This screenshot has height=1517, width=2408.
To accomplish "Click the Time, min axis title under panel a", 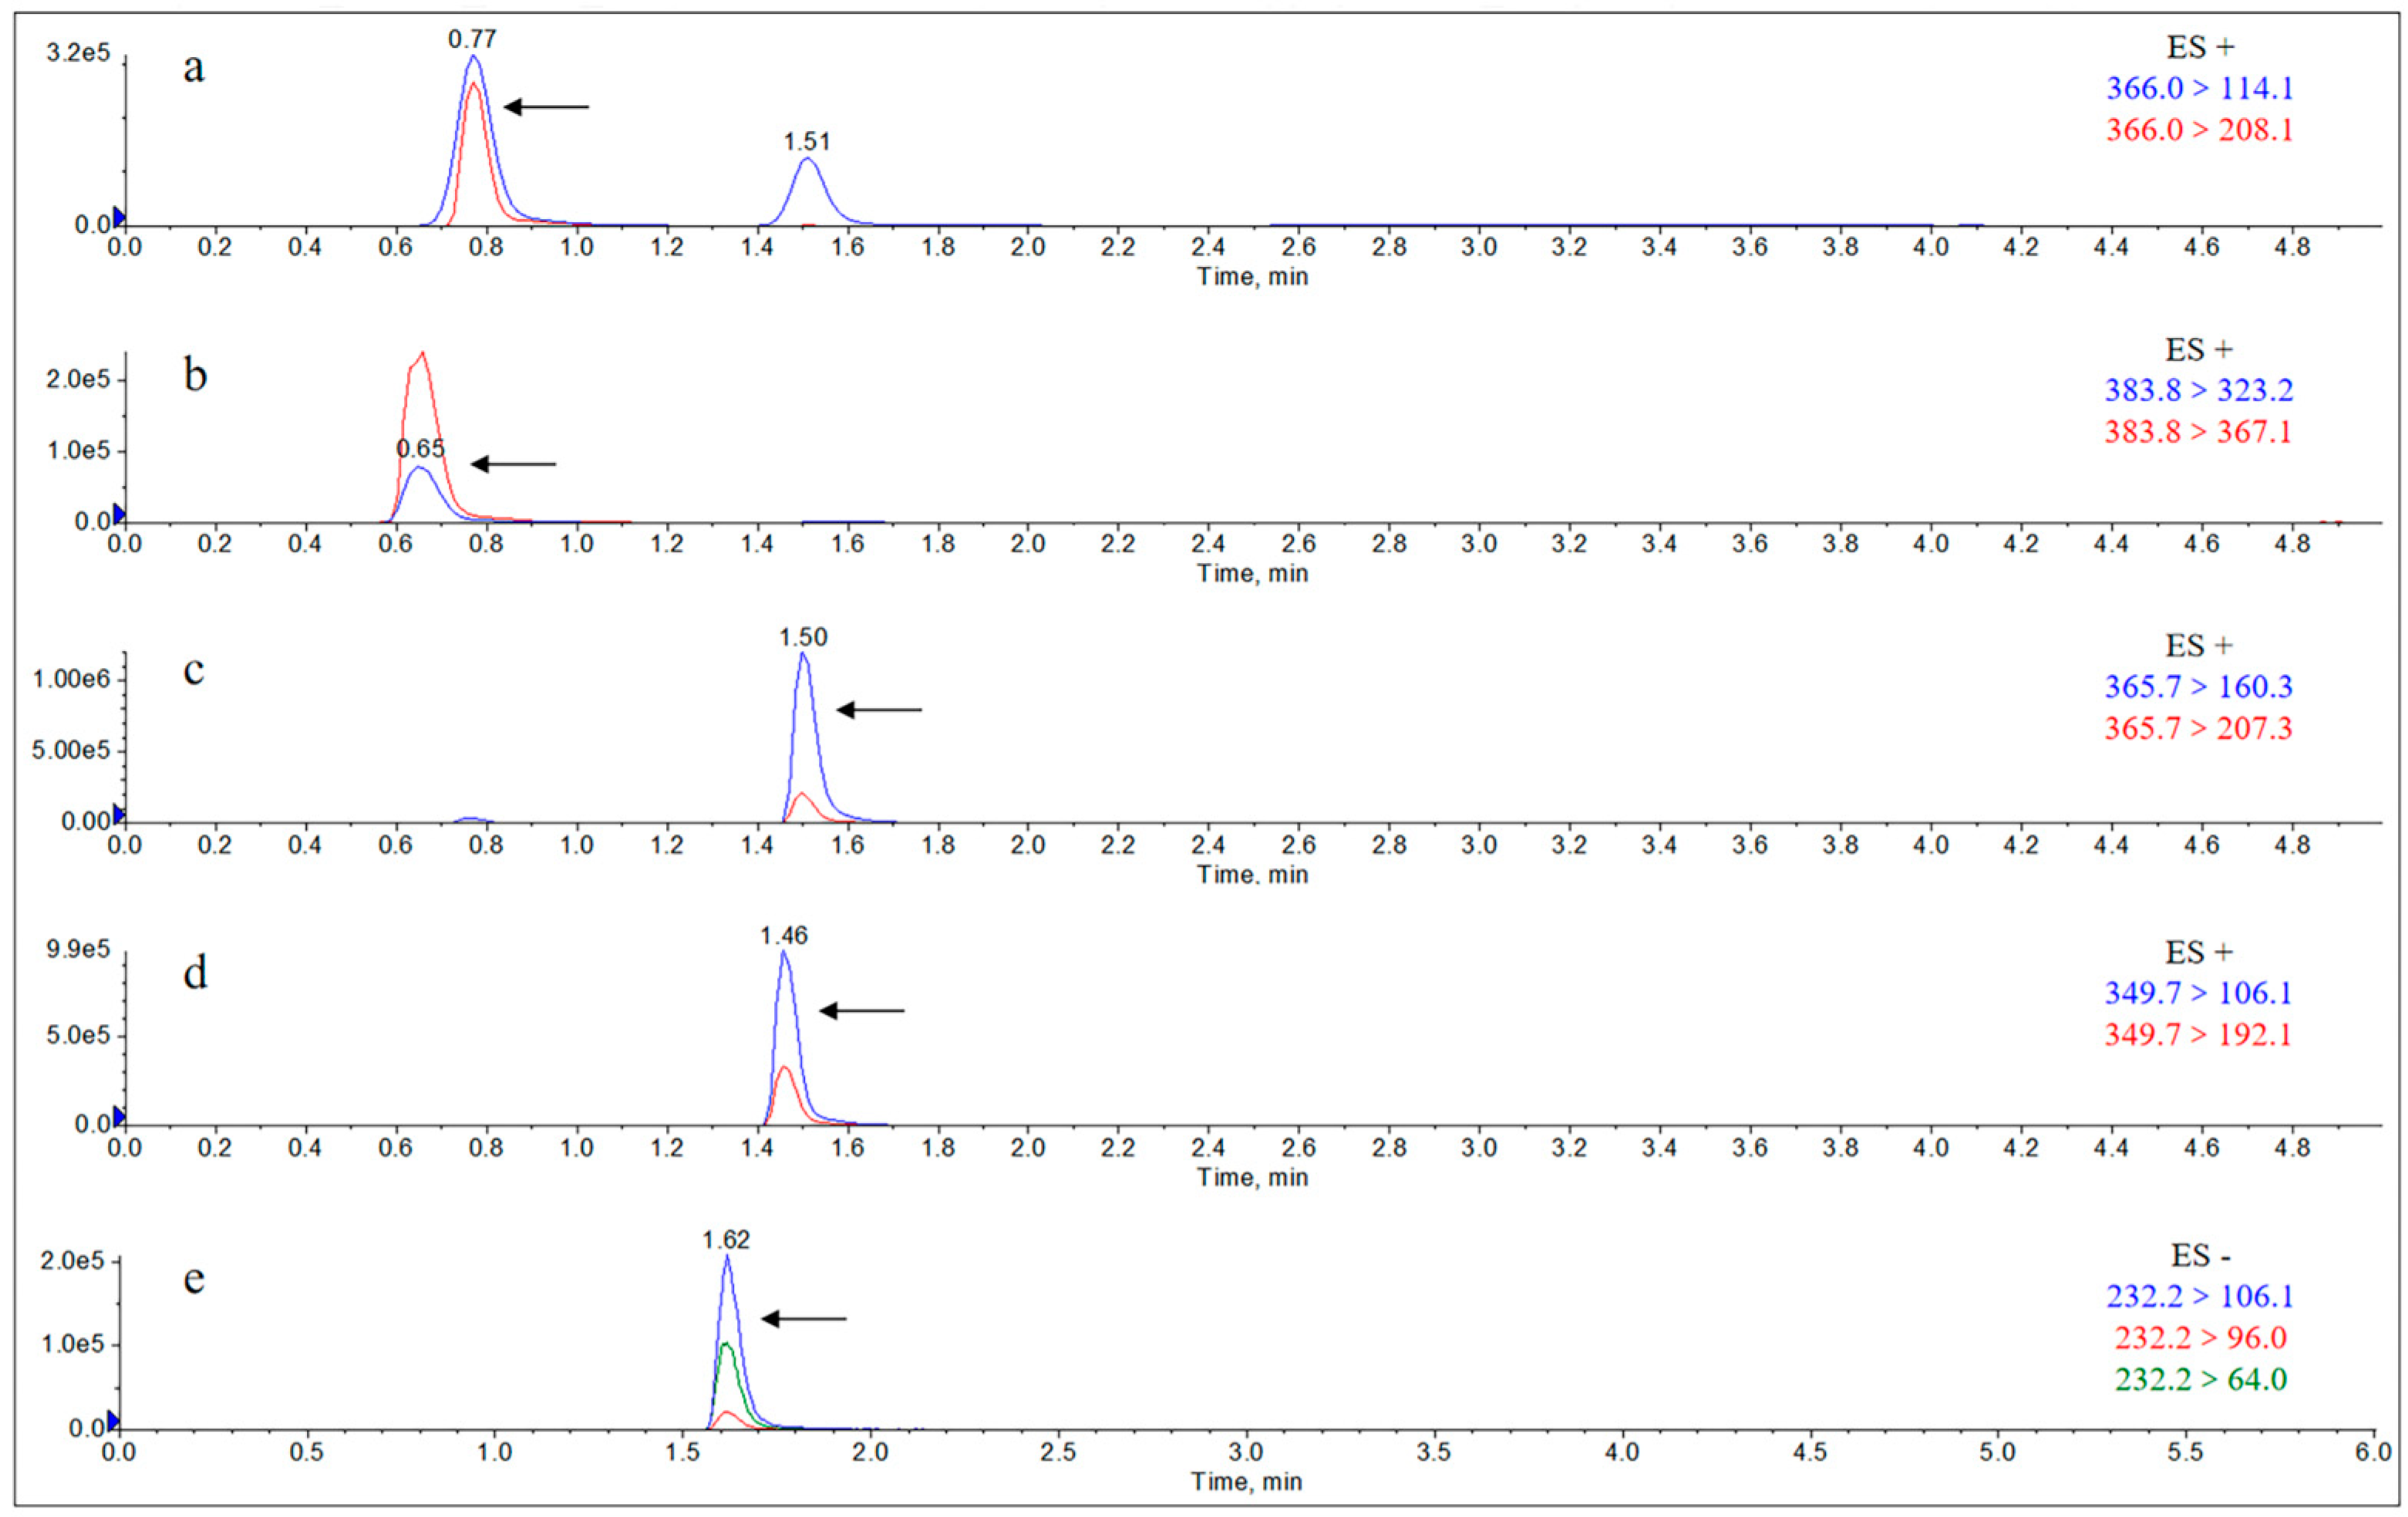I will 1253,277.
